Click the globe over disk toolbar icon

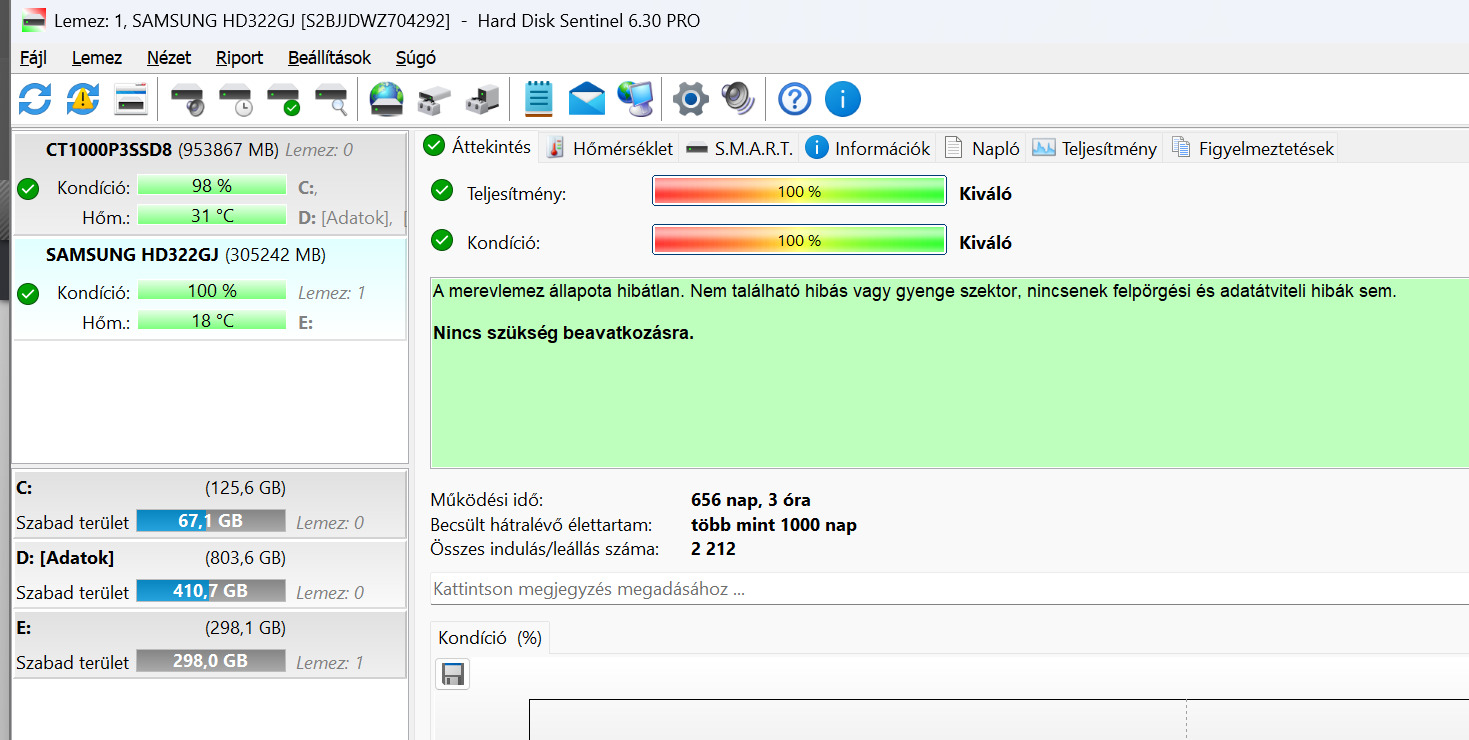386,99
